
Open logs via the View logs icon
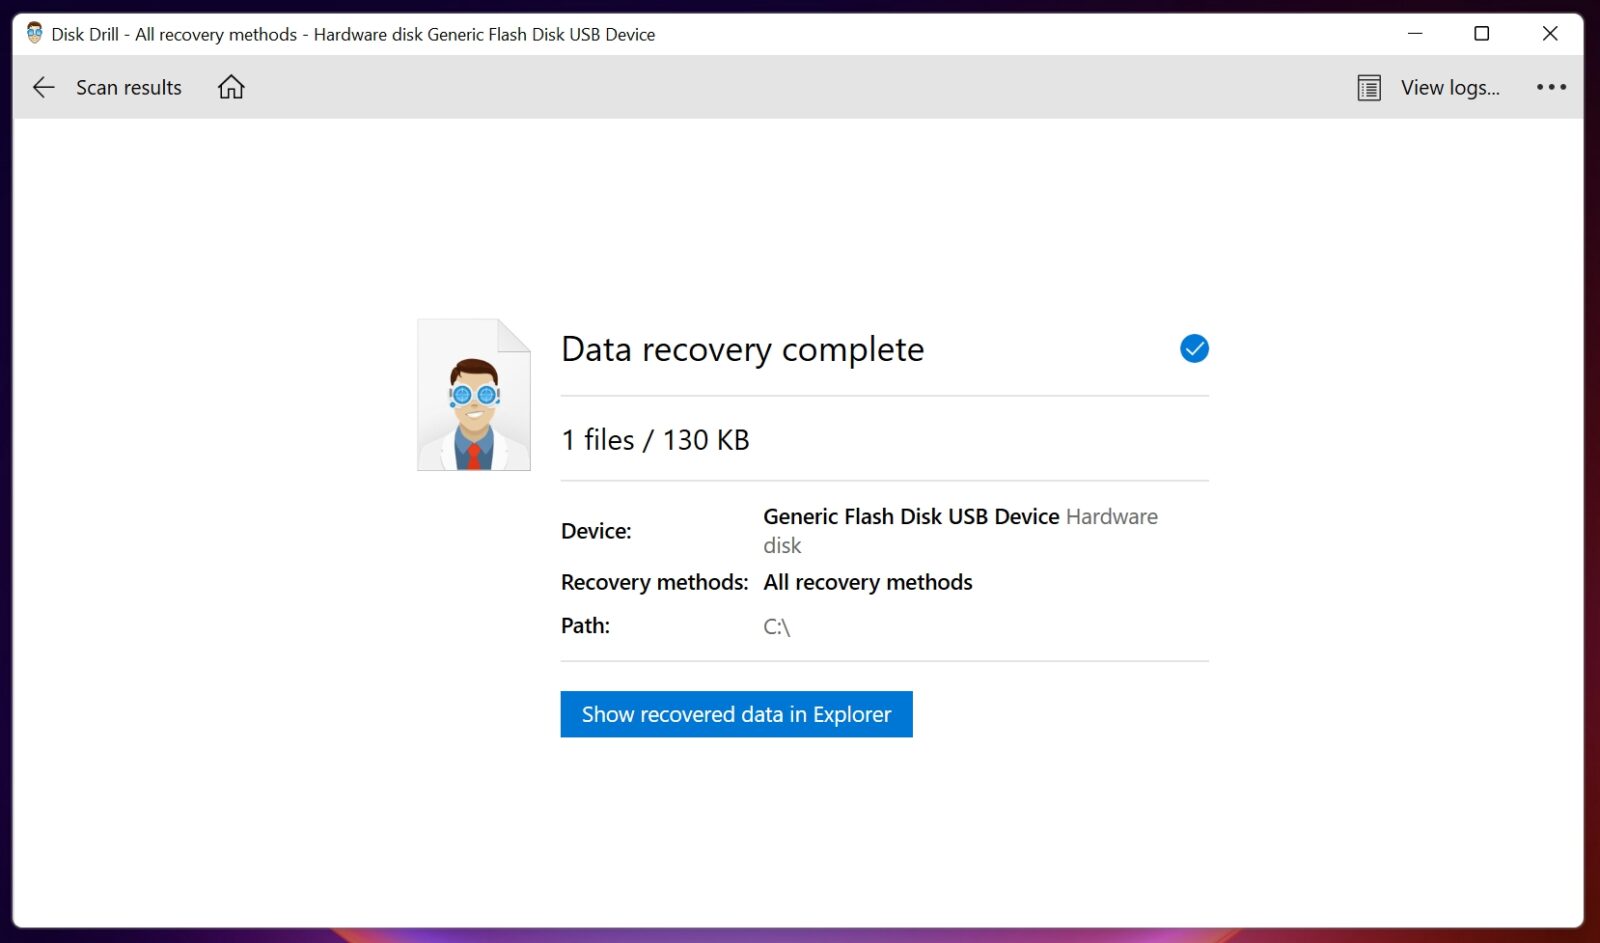pyautogui.click(x=1367, y=87)
